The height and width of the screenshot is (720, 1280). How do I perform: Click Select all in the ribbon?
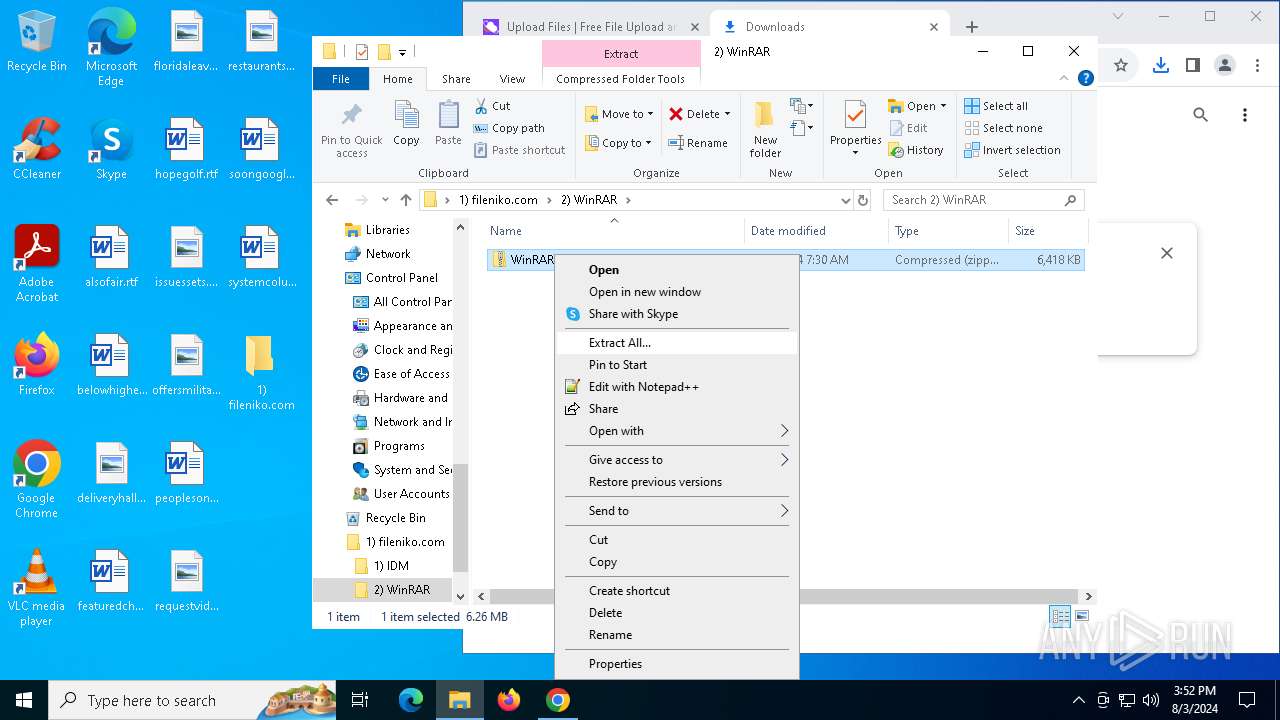pyautogui.click(x=996, y=106)
